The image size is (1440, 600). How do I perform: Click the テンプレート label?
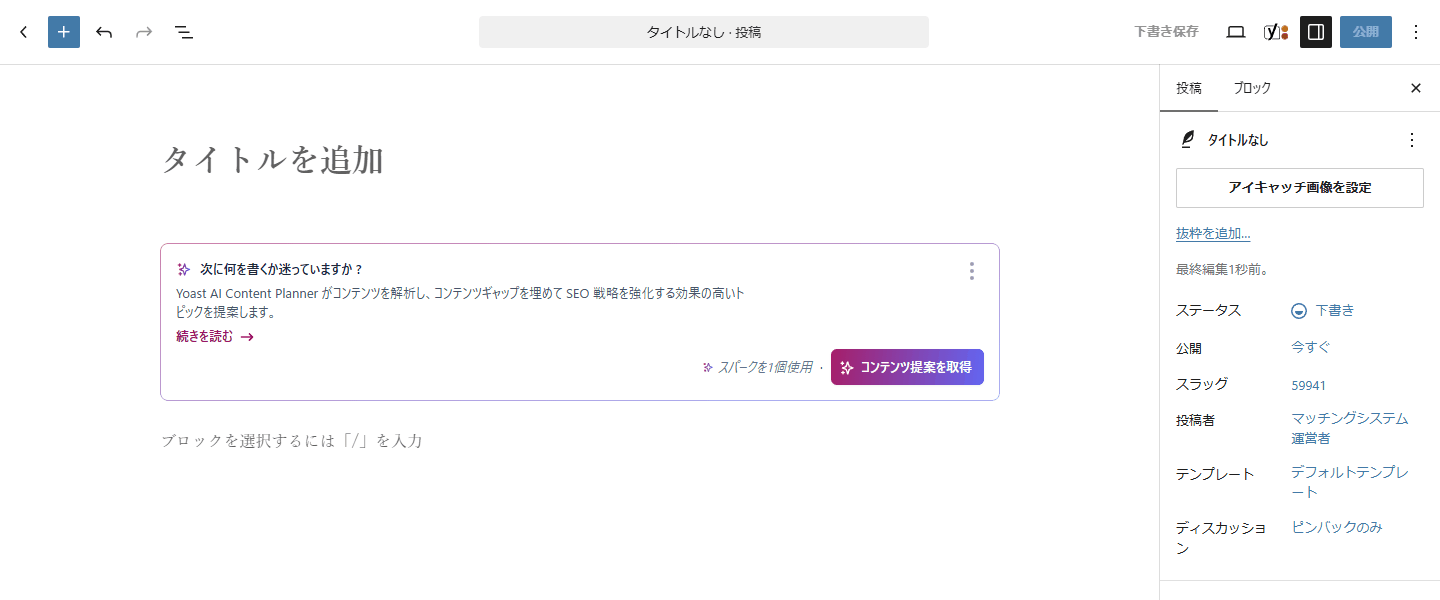(1215, 474)
